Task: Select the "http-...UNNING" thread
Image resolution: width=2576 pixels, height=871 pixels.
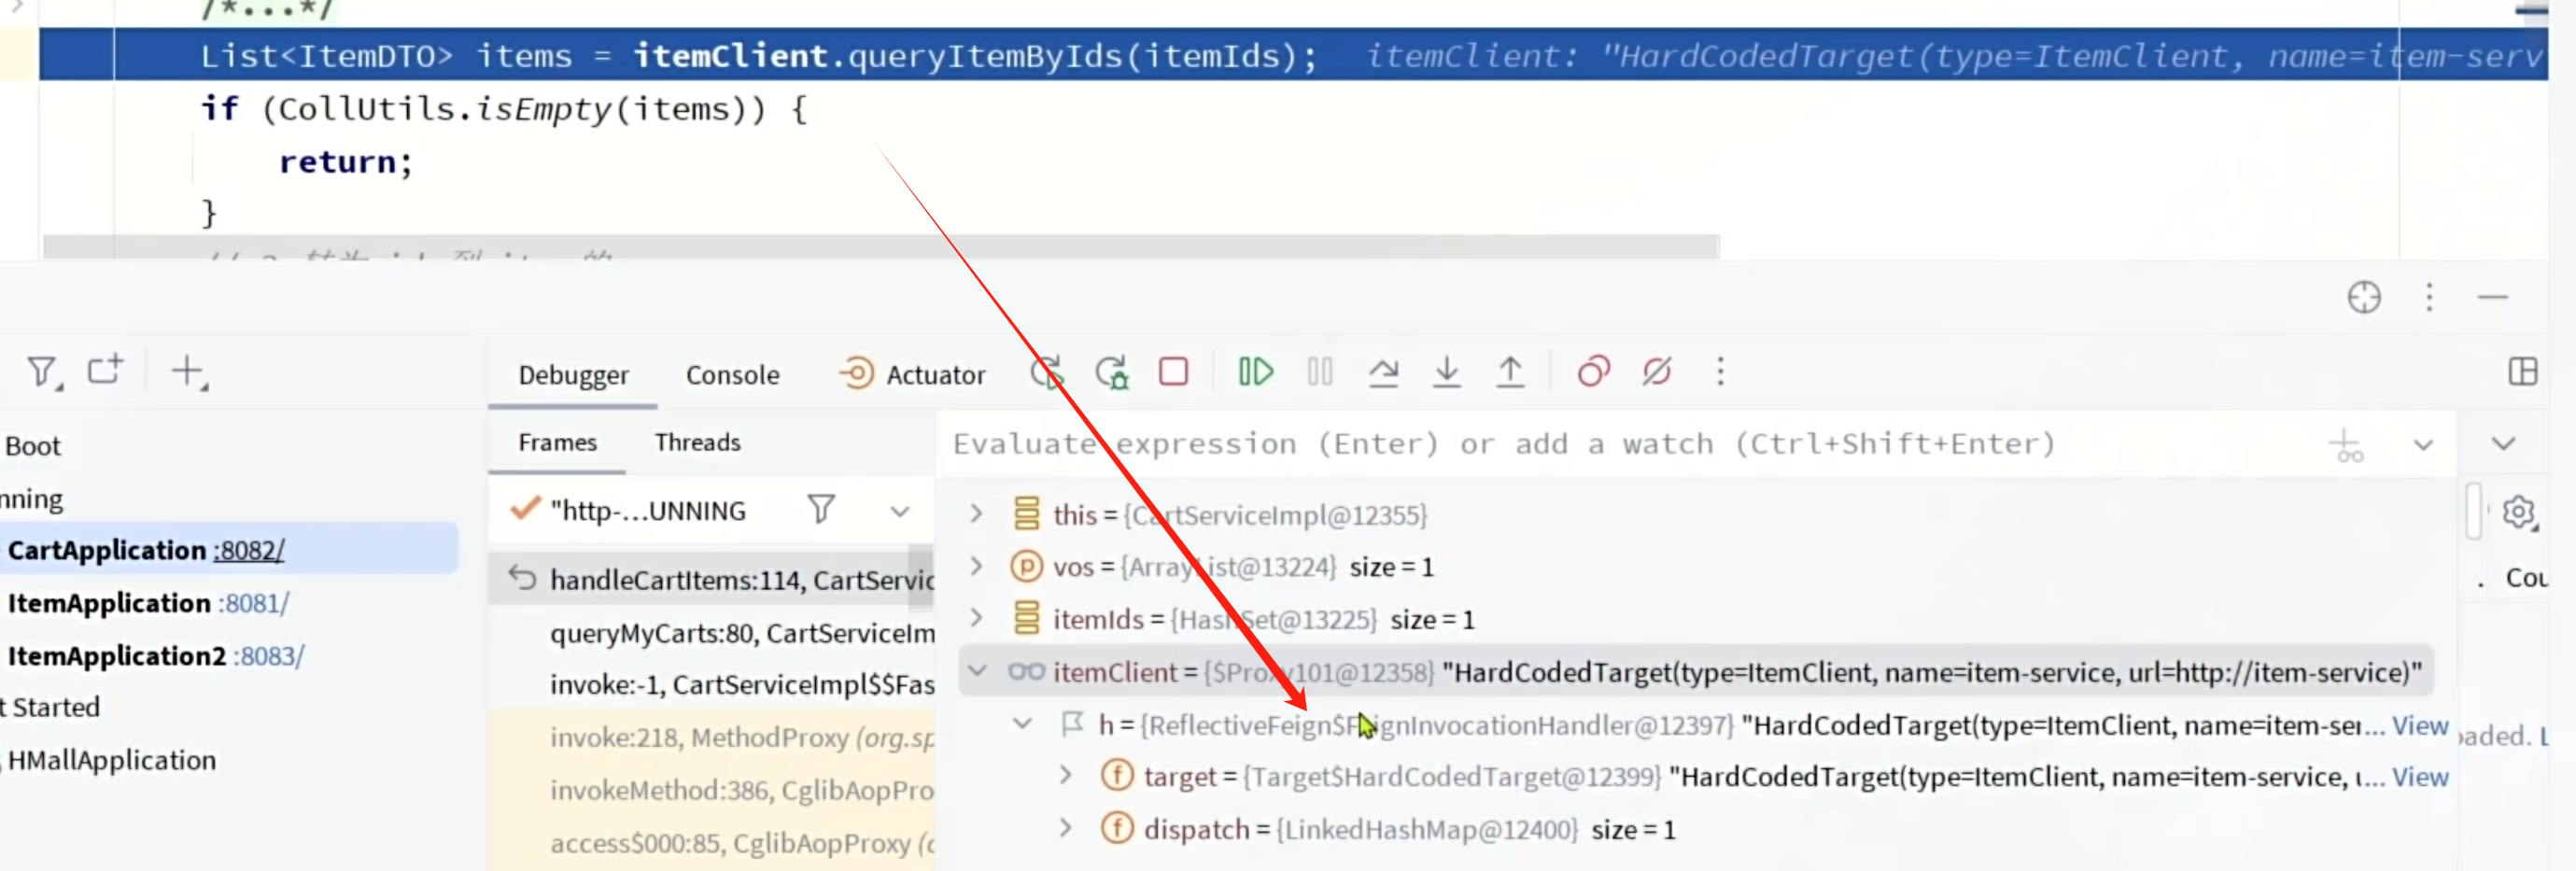Action: point(648,511)
